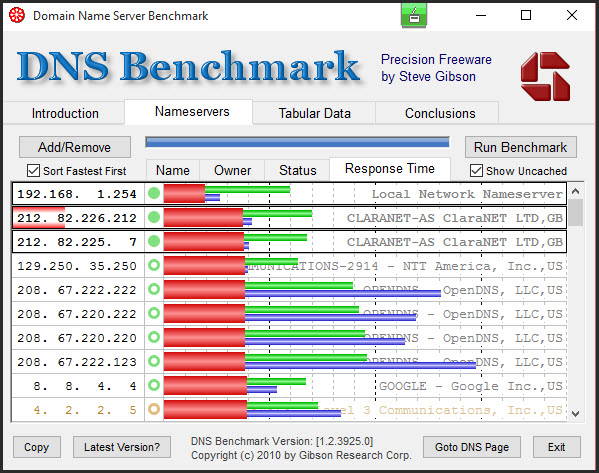Screen dimensions: 599x473
Task: Select IP address 129.250.35.250
Action: tap(77, 266)
